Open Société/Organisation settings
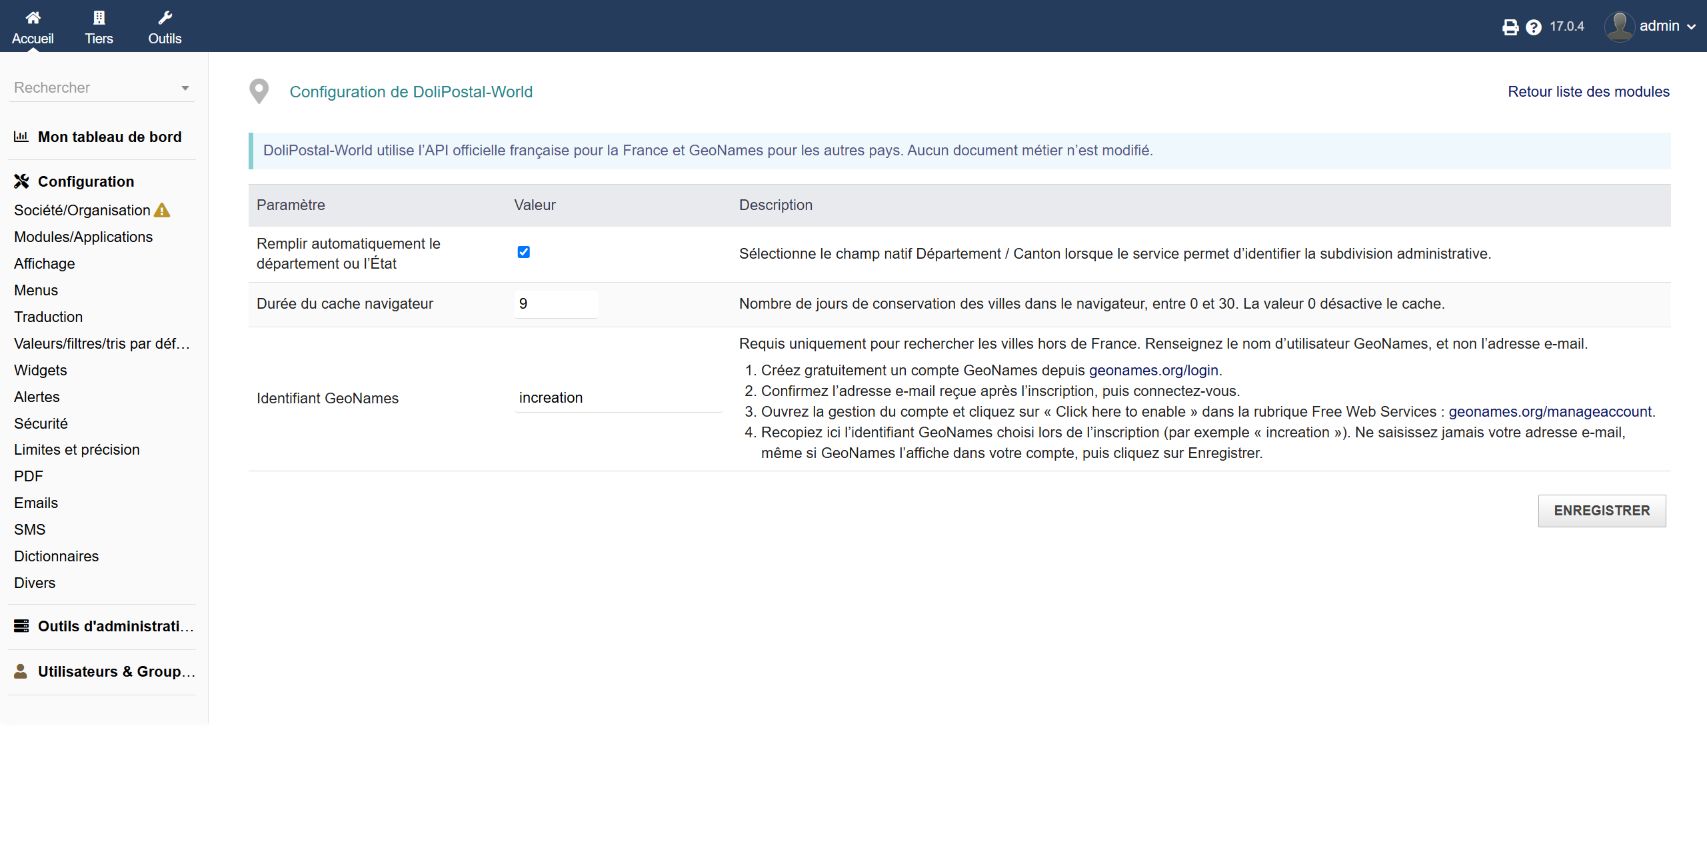The width and height of the screenshot is (1707, 842). [x=82, y=210]
